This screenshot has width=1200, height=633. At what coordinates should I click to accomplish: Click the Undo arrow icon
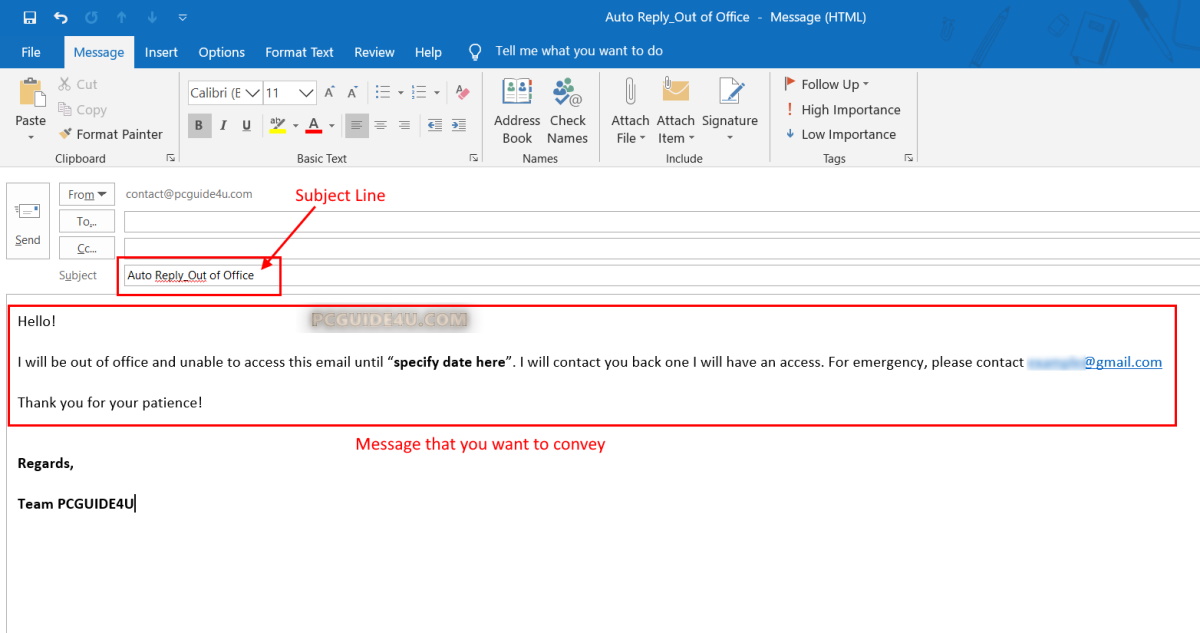click(x=61, y=17)
